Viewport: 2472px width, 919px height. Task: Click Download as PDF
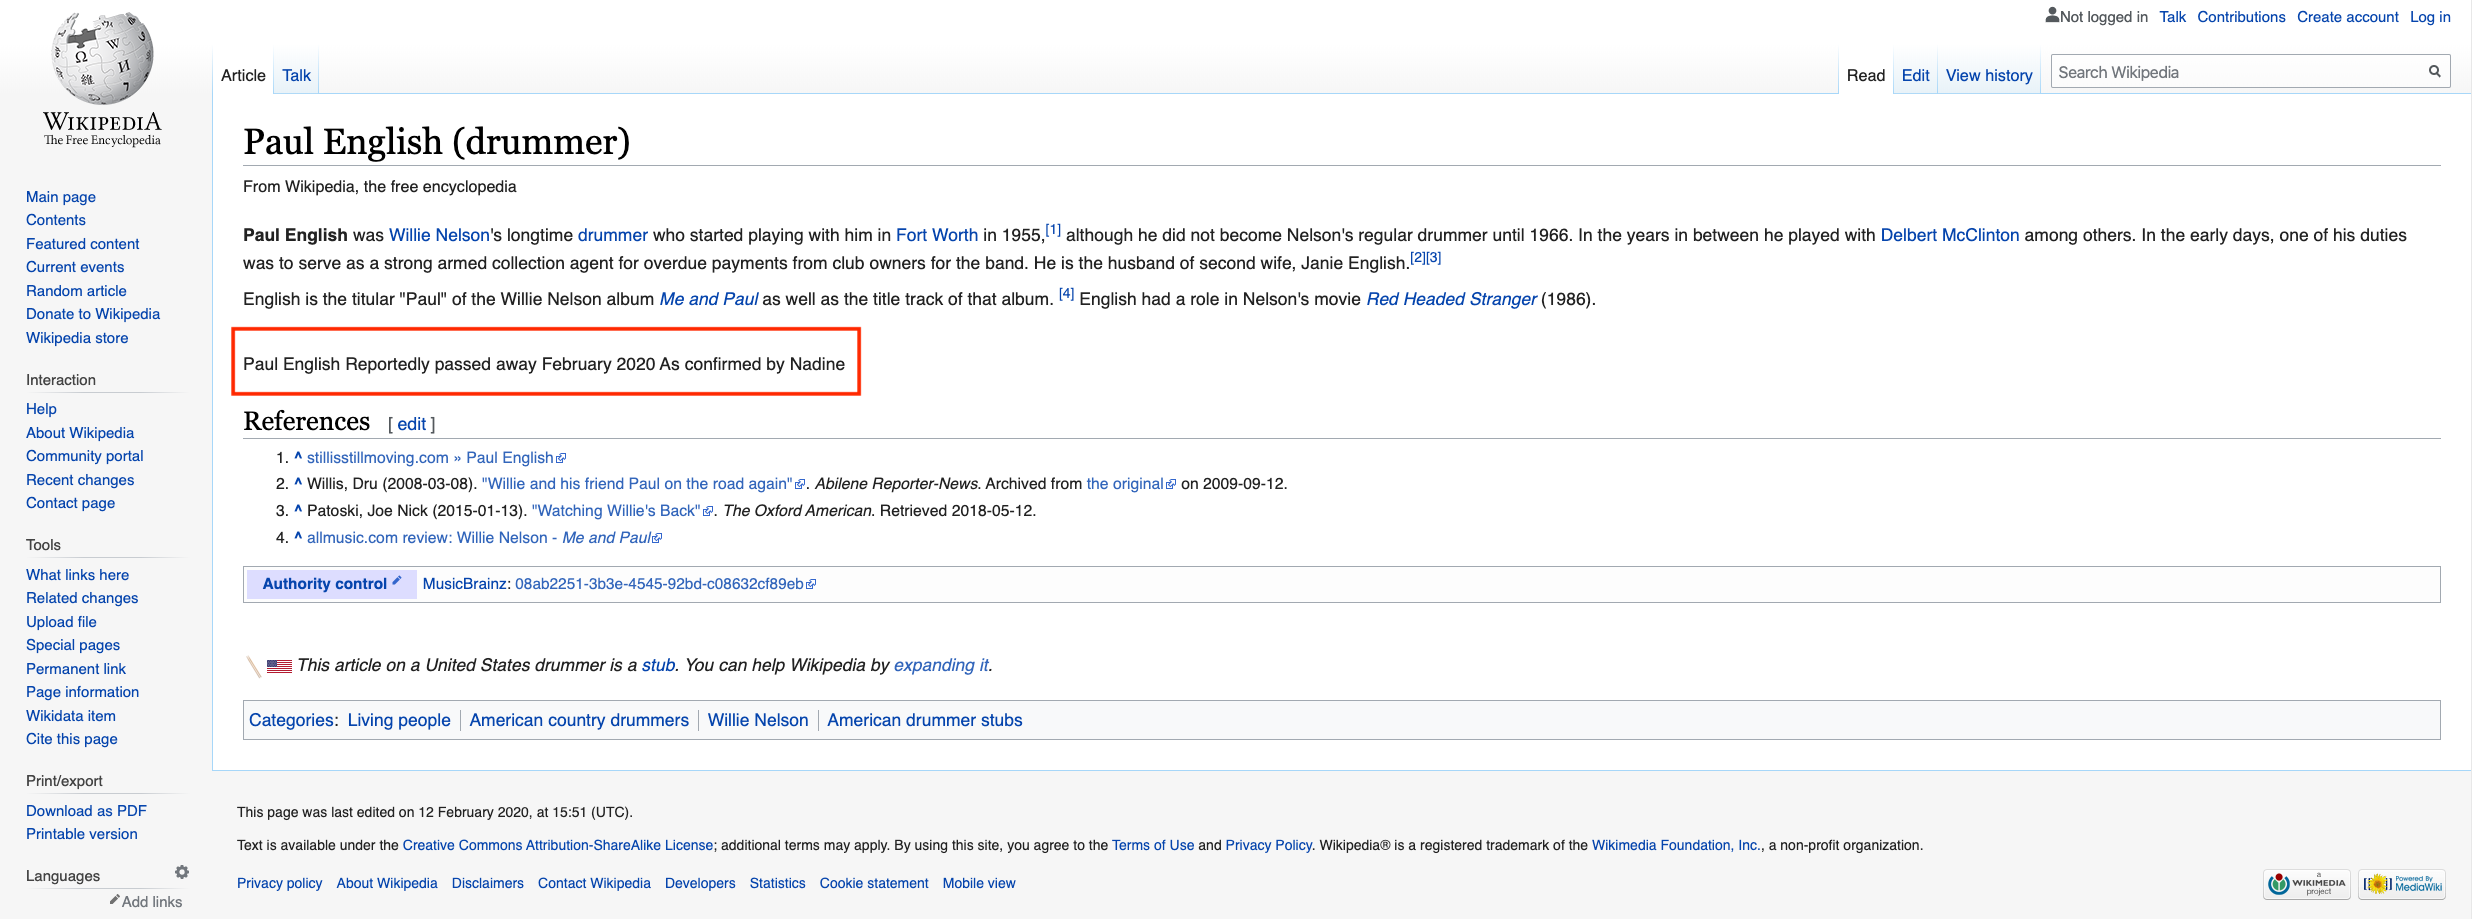[x=86, y=811]
